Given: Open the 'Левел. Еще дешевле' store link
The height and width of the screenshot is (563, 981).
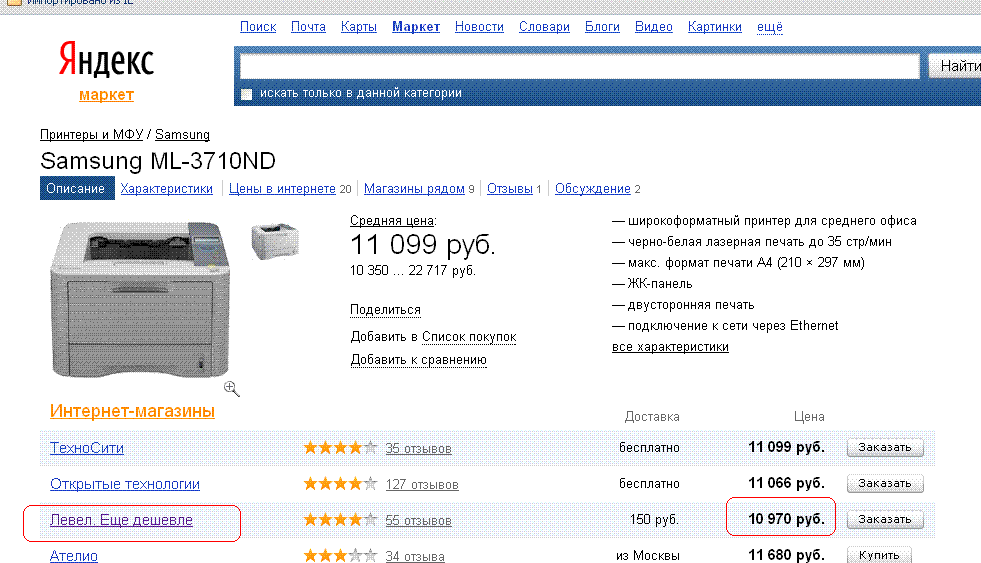Looking at the screenshot, I should coord(121,520).
